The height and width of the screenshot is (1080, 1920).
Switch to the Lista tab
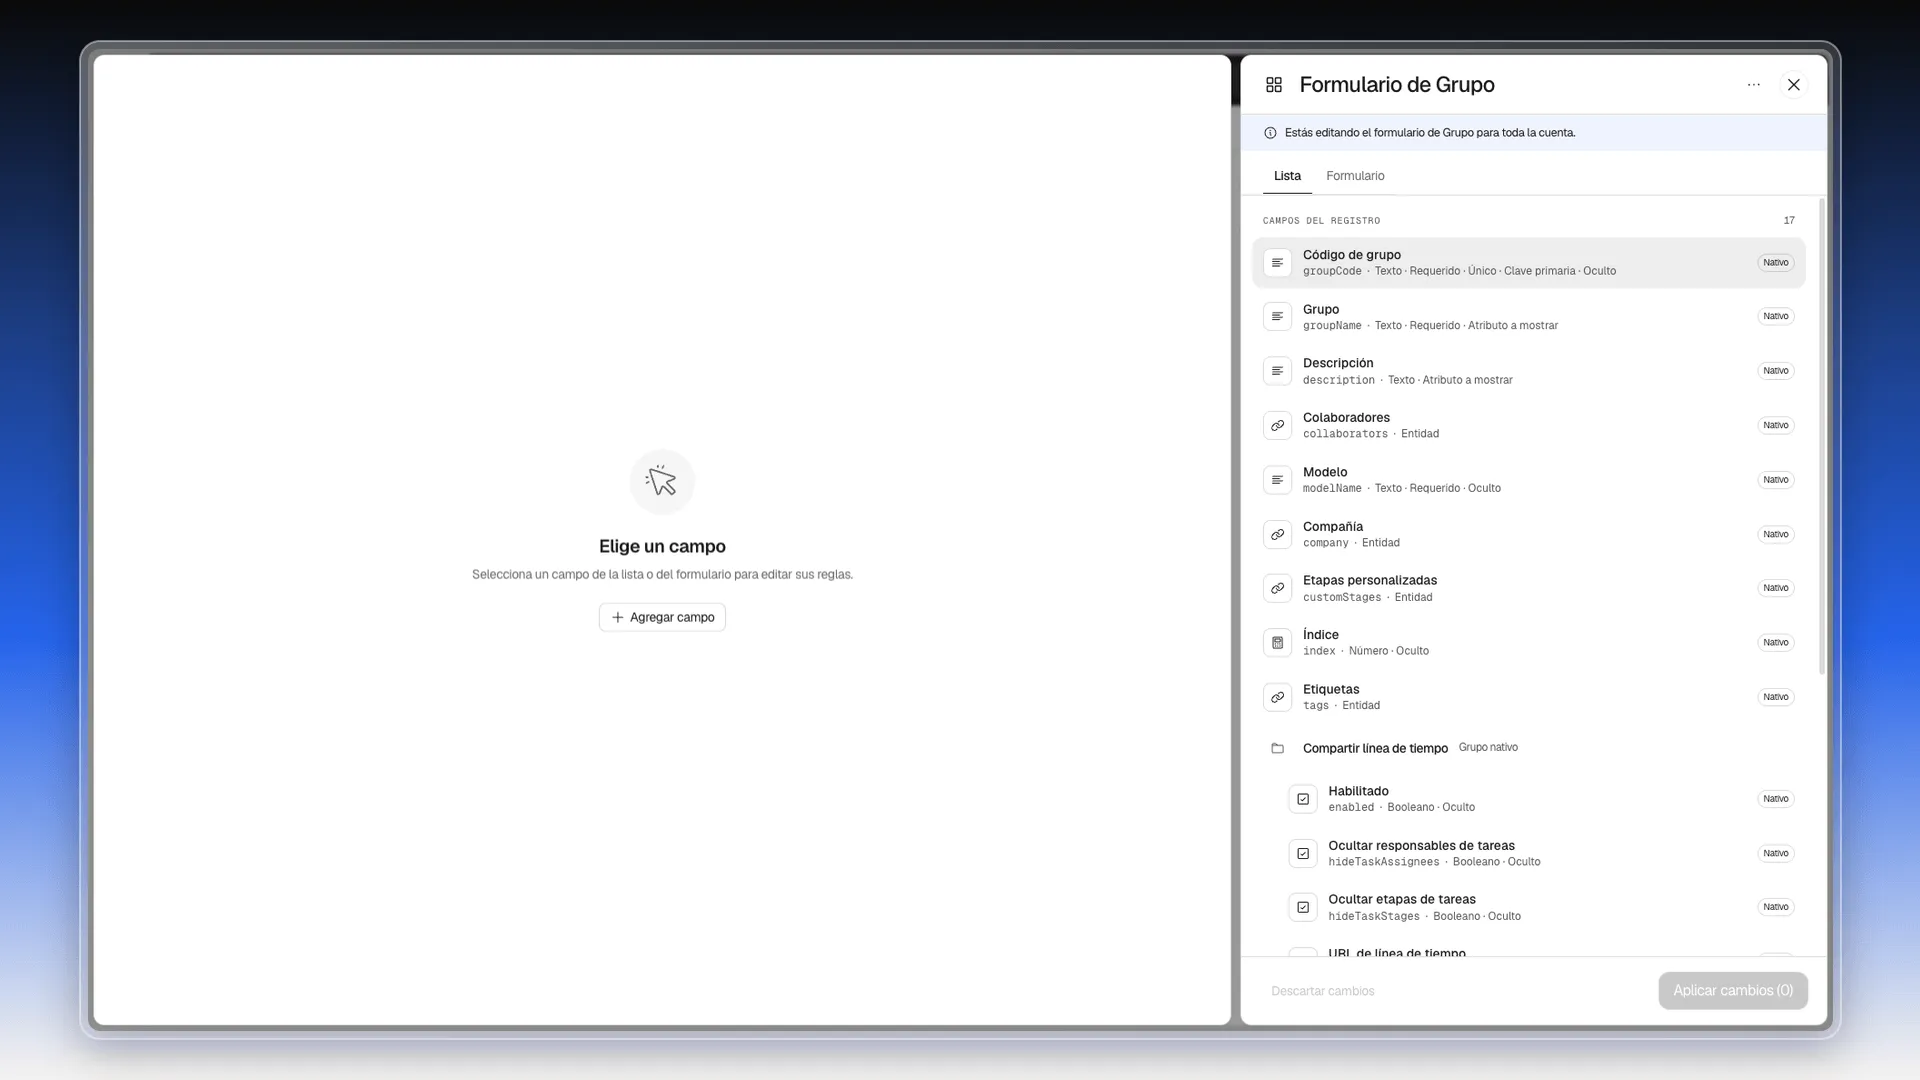[x=1287, y=176]
